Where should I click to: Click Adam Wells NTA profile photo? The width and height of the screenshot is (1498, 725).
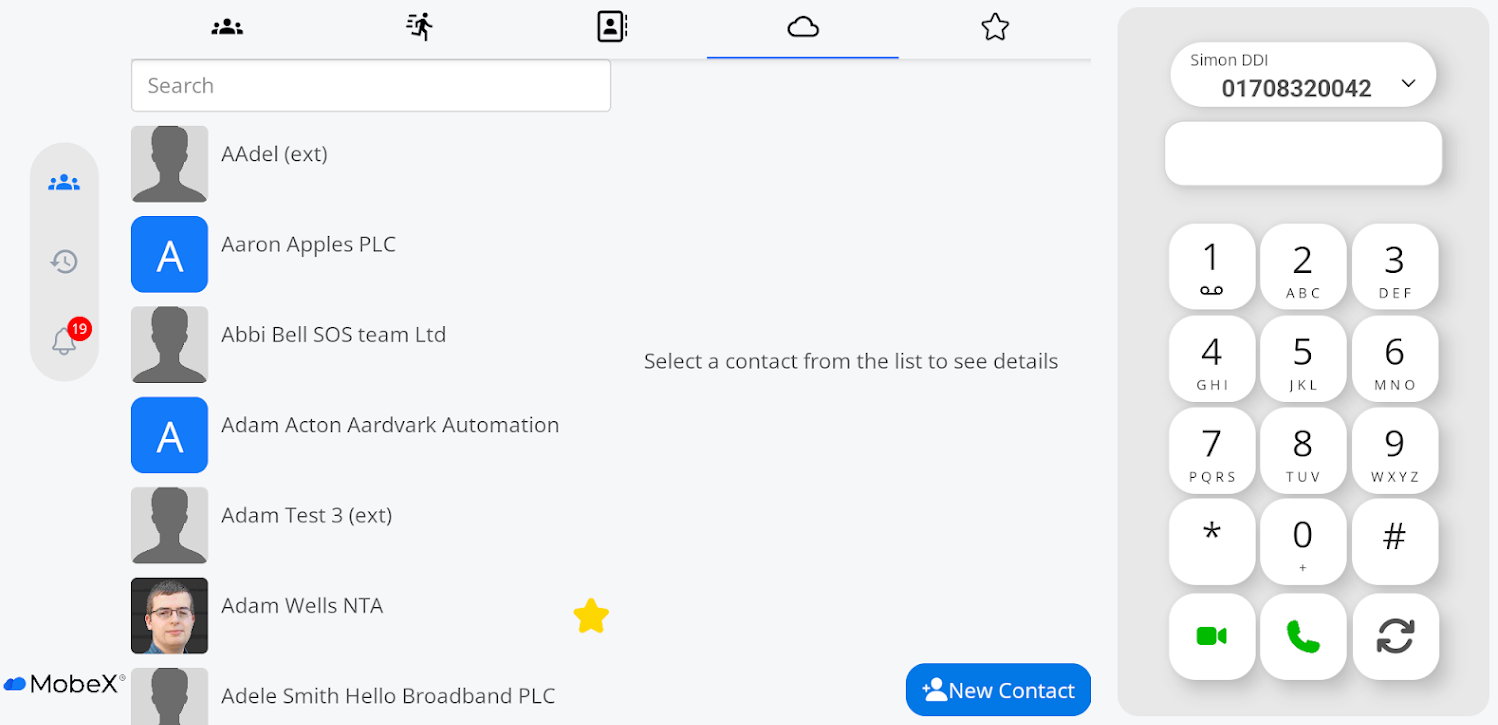(170, 615)
